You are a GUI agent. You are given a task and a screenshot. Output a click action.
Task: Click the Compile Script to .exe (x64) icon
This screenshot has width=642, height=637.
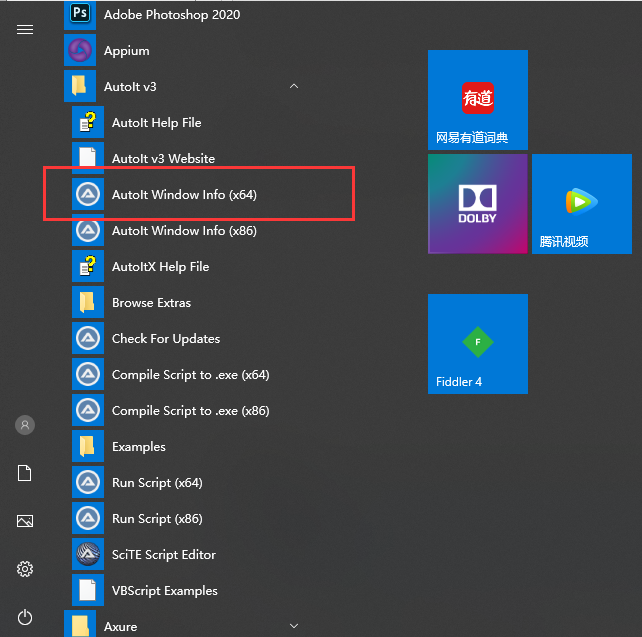point(88,374)
